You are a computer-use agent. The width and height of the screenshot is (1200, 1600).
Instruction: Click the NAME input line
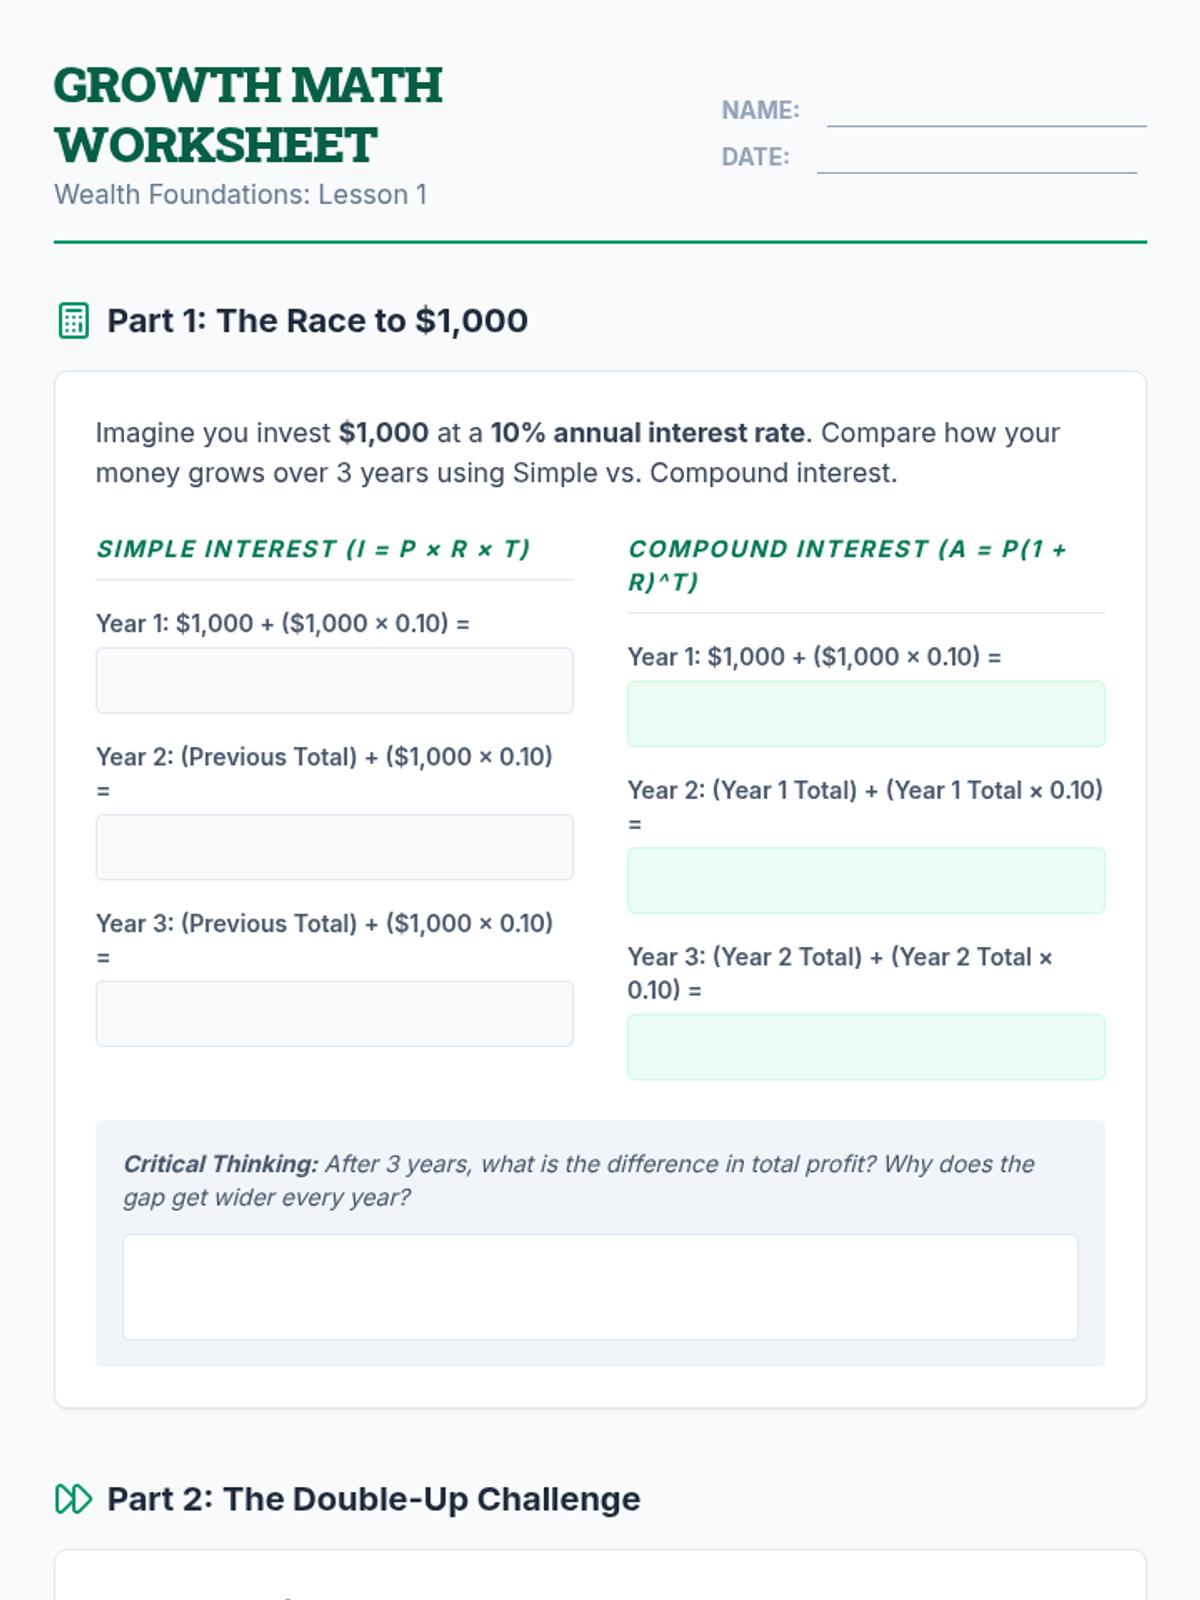click(986, 111)
